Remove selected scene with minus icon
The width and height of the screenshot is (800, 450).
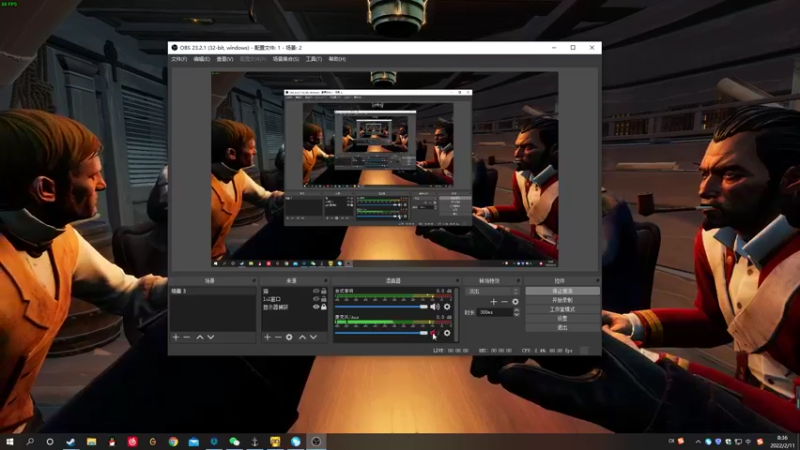[x=187, y=337]
